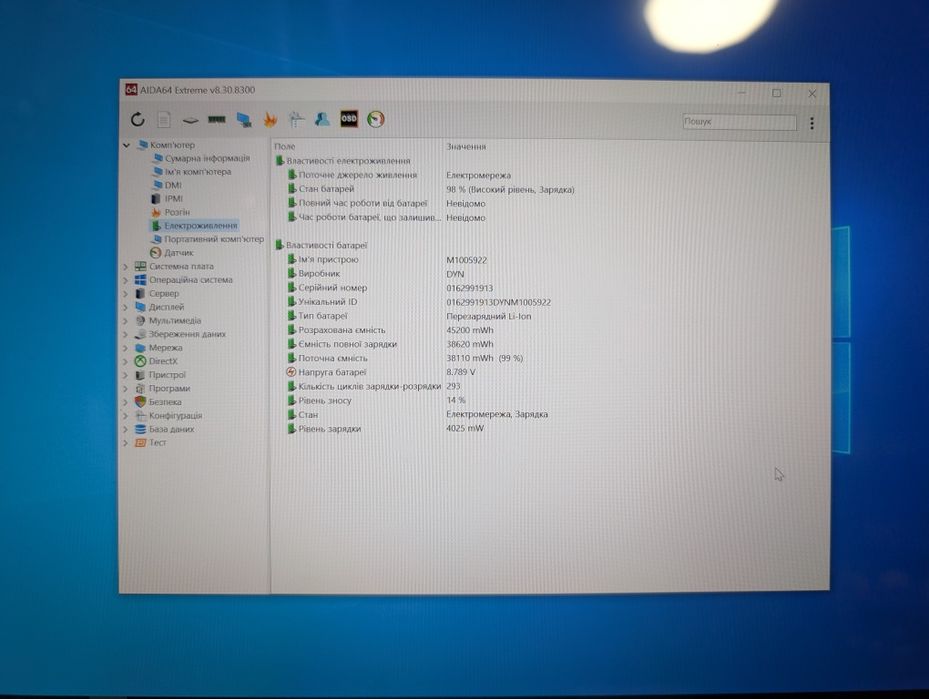929x699 pixels.
Task: Select Мультимедіа in the tree
Action: (175, 321)
